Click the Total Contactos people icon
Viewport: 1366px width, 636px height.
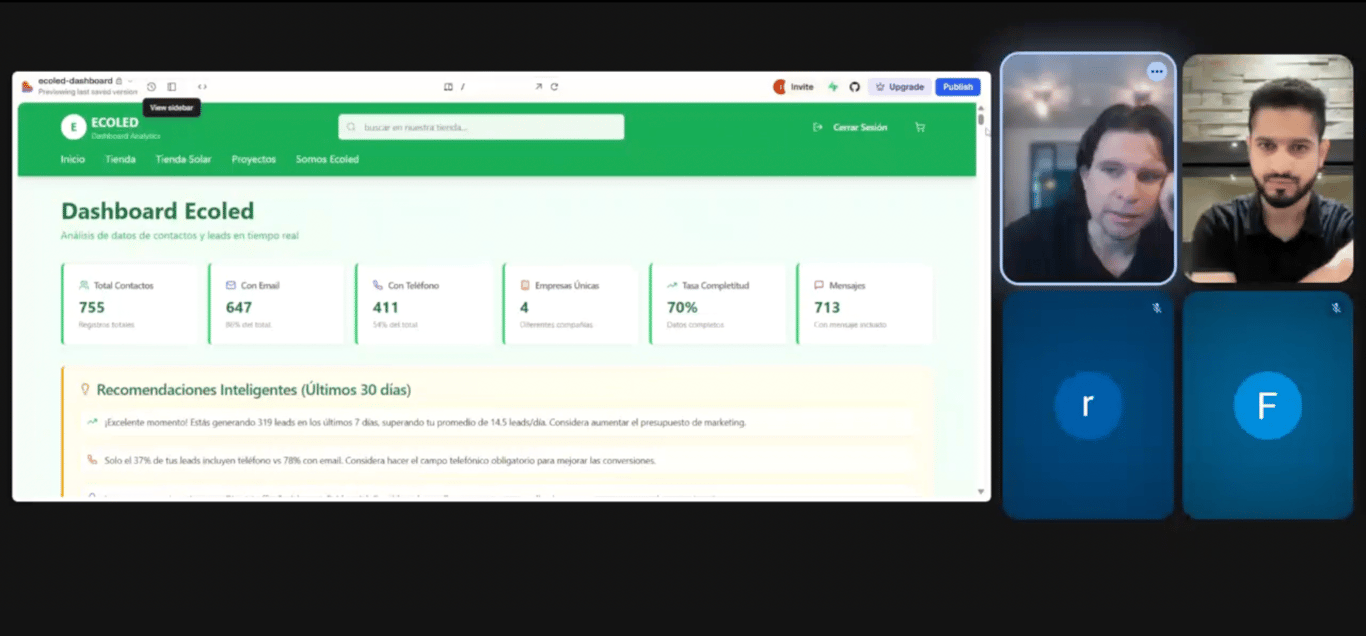click(x=84, y=285)
